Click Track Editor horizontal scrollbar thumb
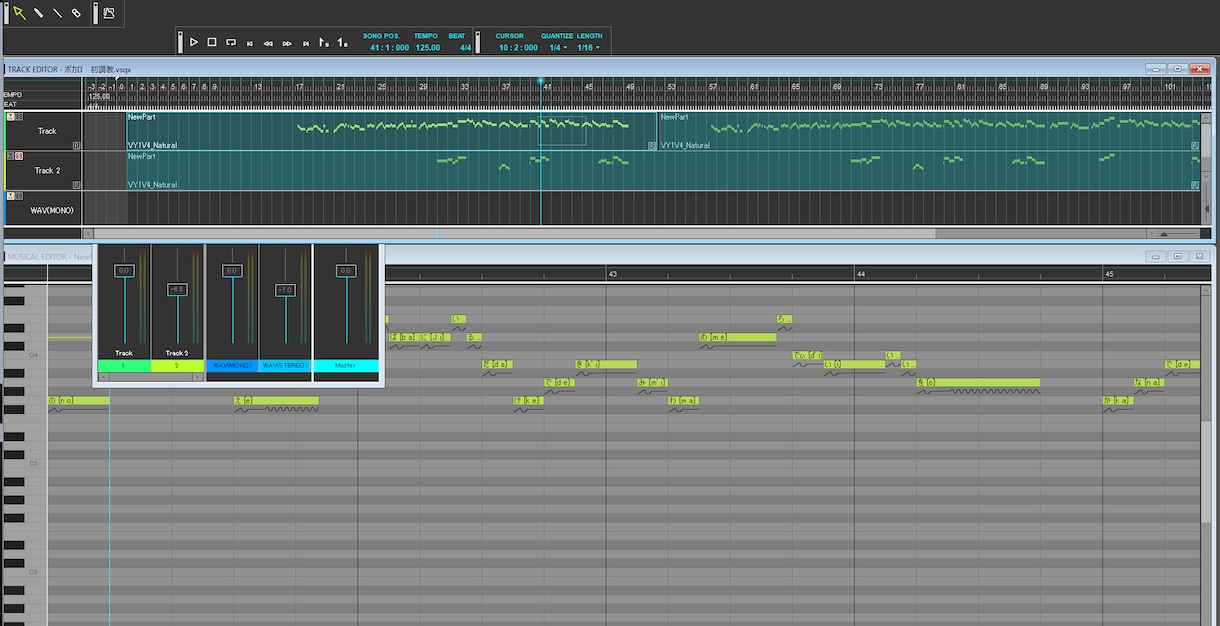This screenshot has width=1220, height=626. [x=515, y=233]
